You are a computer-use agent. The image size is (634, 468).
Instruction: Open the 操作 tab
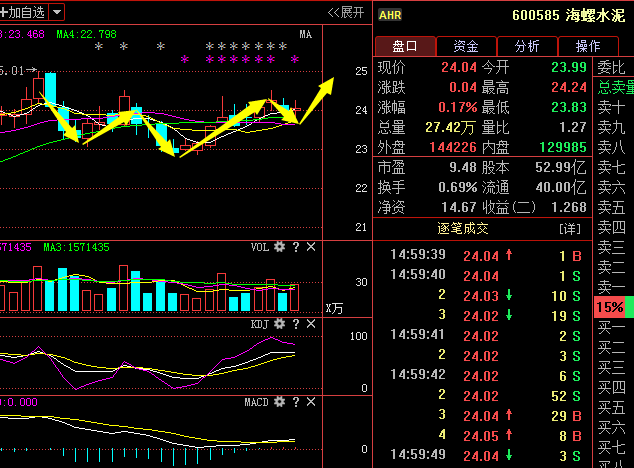pyautogui.click(x=588, y=46)
